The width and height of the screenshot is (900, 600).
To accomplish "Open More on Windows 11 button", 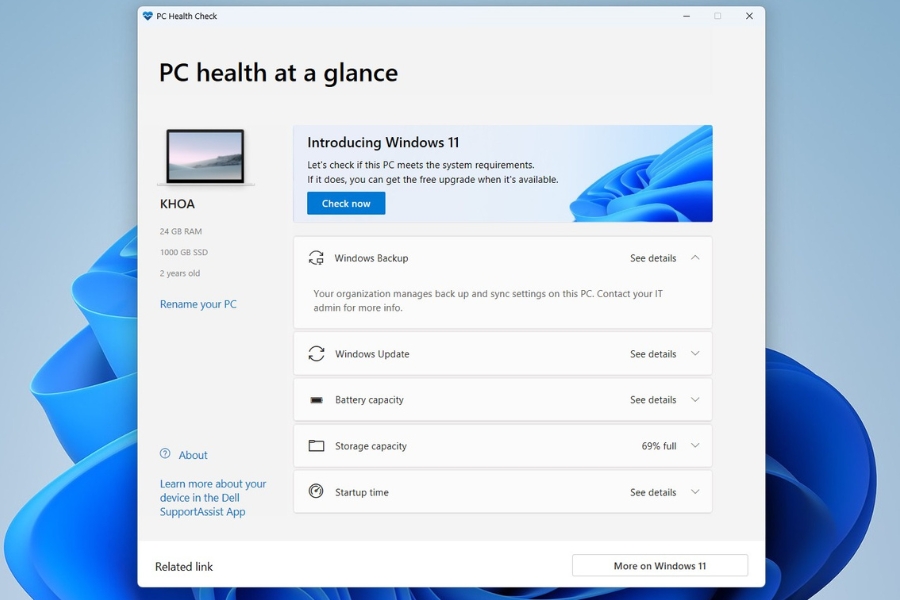I will pos(660,566).
